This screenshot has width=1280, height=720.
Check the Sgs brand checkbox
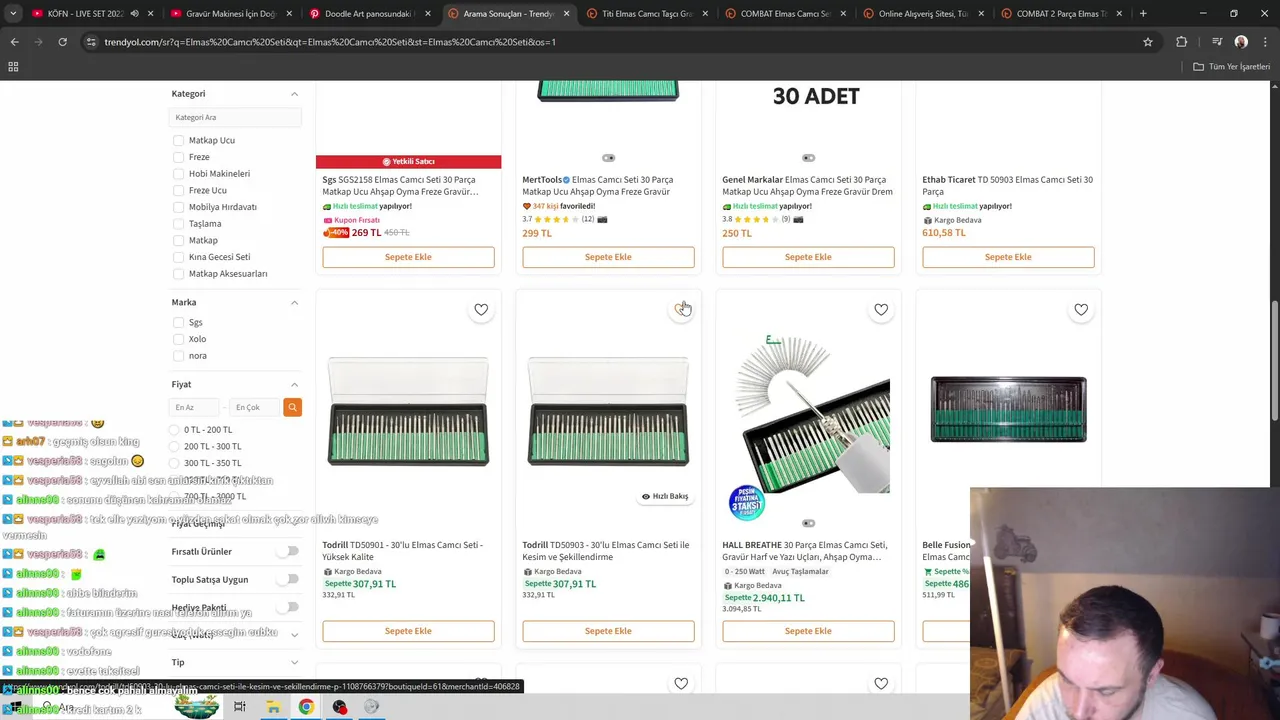[x=178, y=323]
